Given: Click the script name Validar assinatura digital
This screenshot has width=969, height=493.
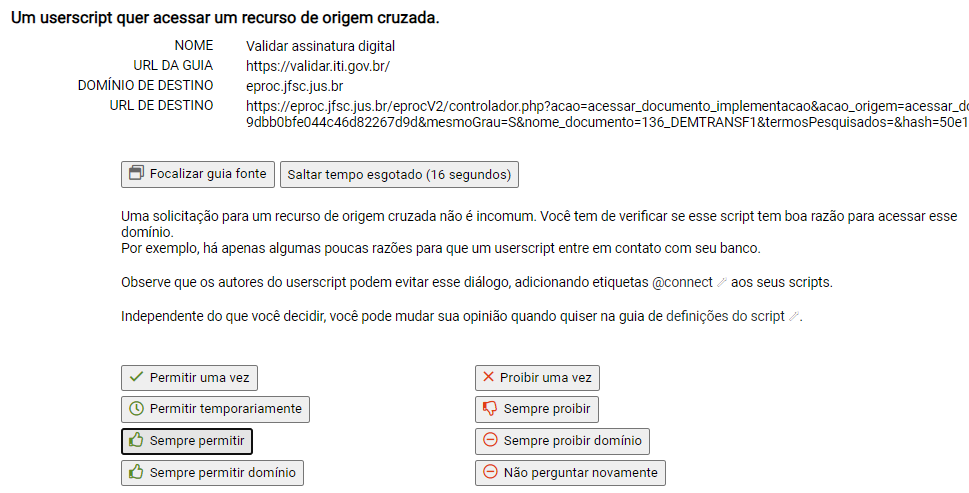Looking at the screenshot, I should click(x=320, y=46).
